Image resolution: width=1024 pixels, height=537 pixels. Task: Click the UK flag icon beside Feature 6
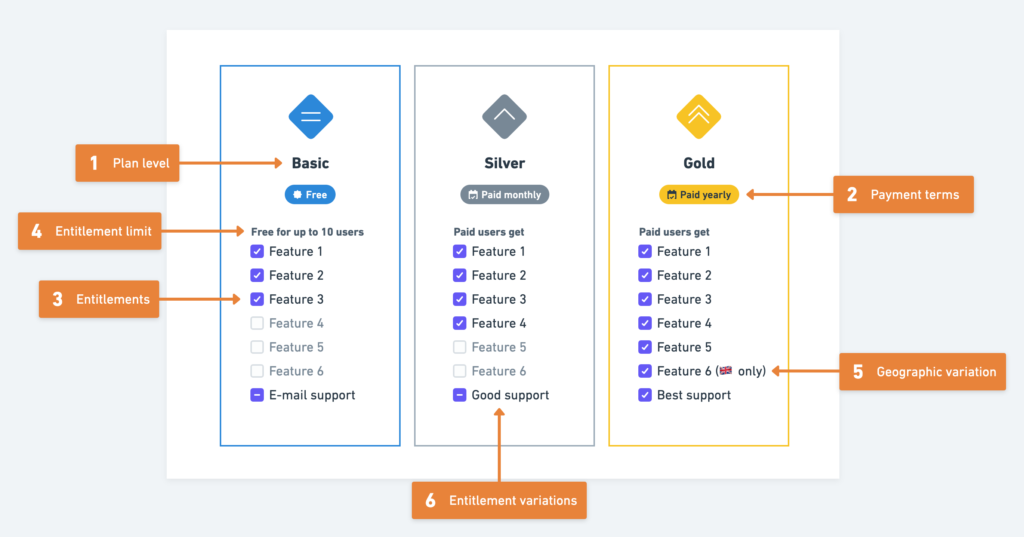coord(726,370)
